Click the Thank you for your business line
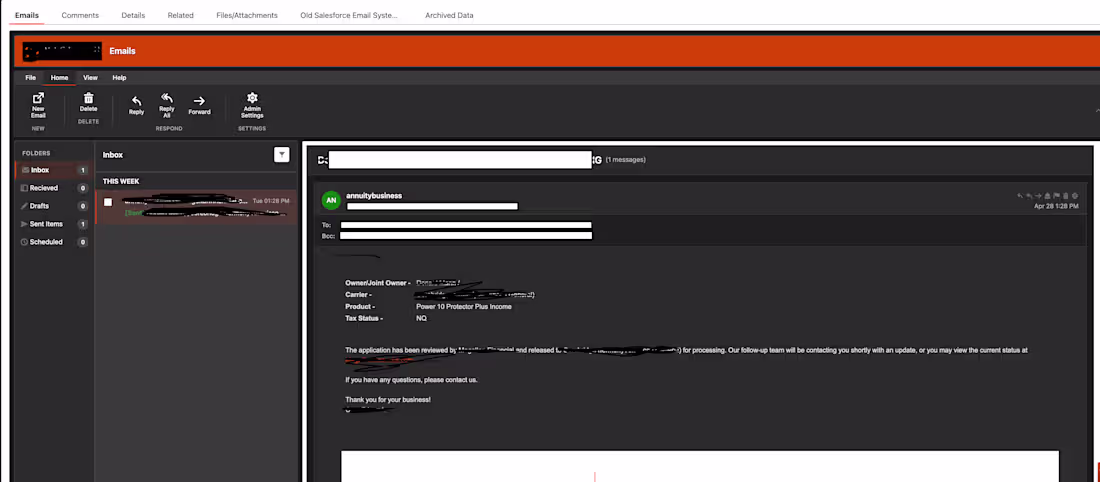 [x=388, y=399]
